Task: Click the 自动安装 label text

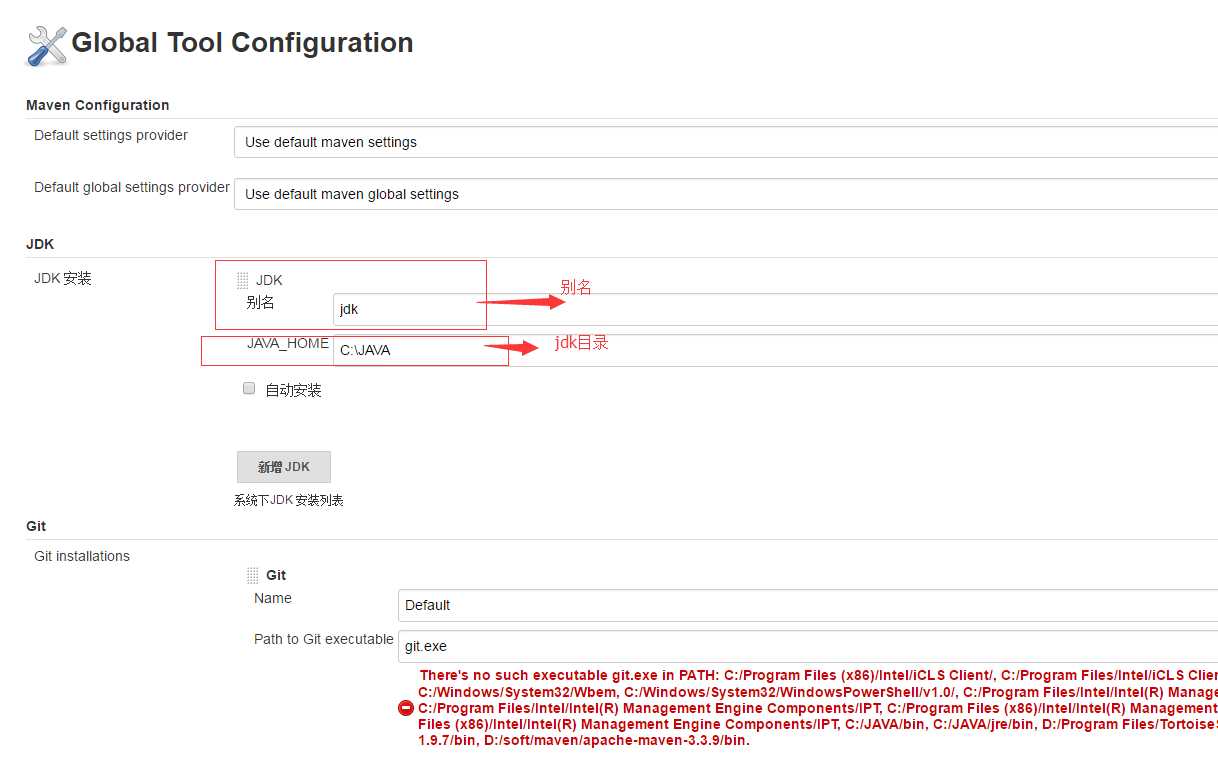Action: coord(293,390)
